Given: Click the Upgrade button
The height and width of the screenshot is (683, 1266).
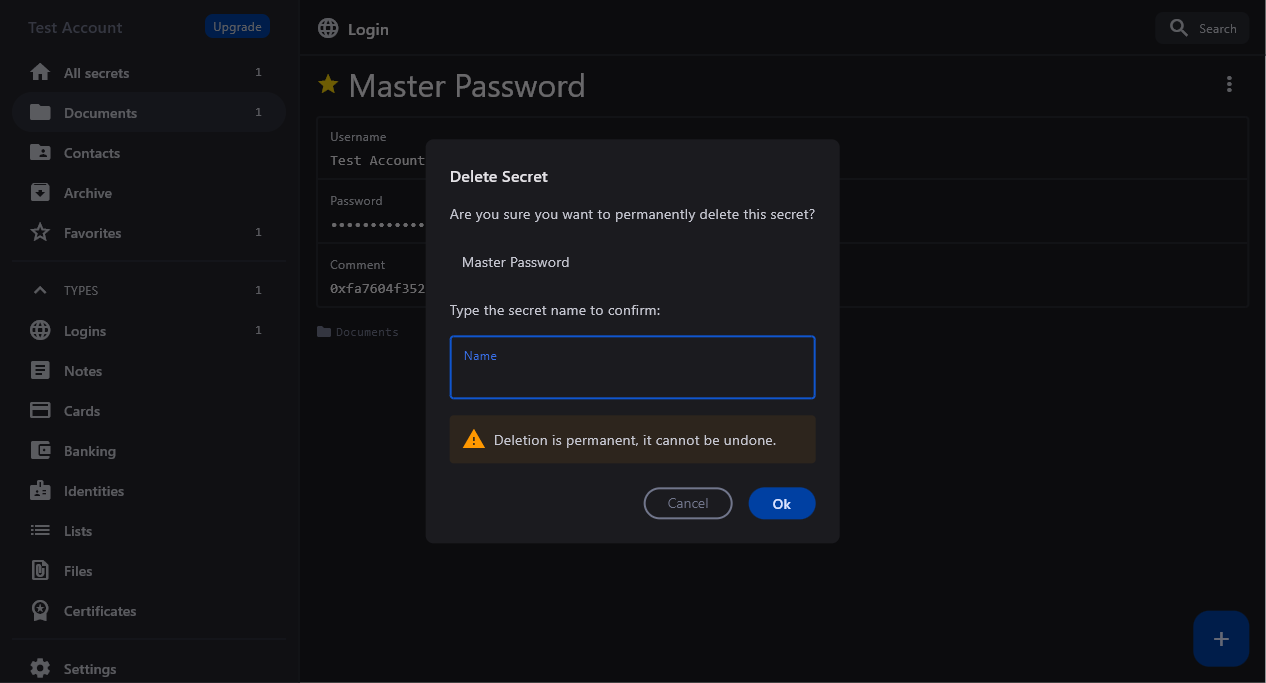Looking at the screenshot, I should click(x=237, y=27).
